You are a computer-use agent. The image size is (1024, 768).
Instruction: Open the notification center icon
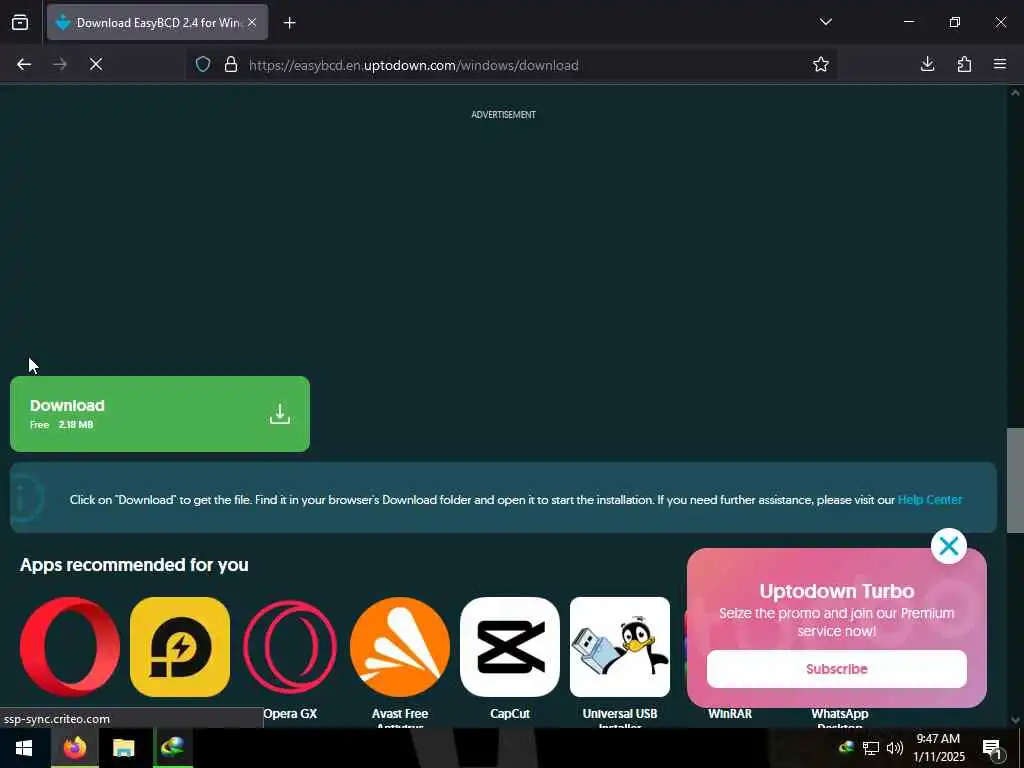[x=992, y=748]
